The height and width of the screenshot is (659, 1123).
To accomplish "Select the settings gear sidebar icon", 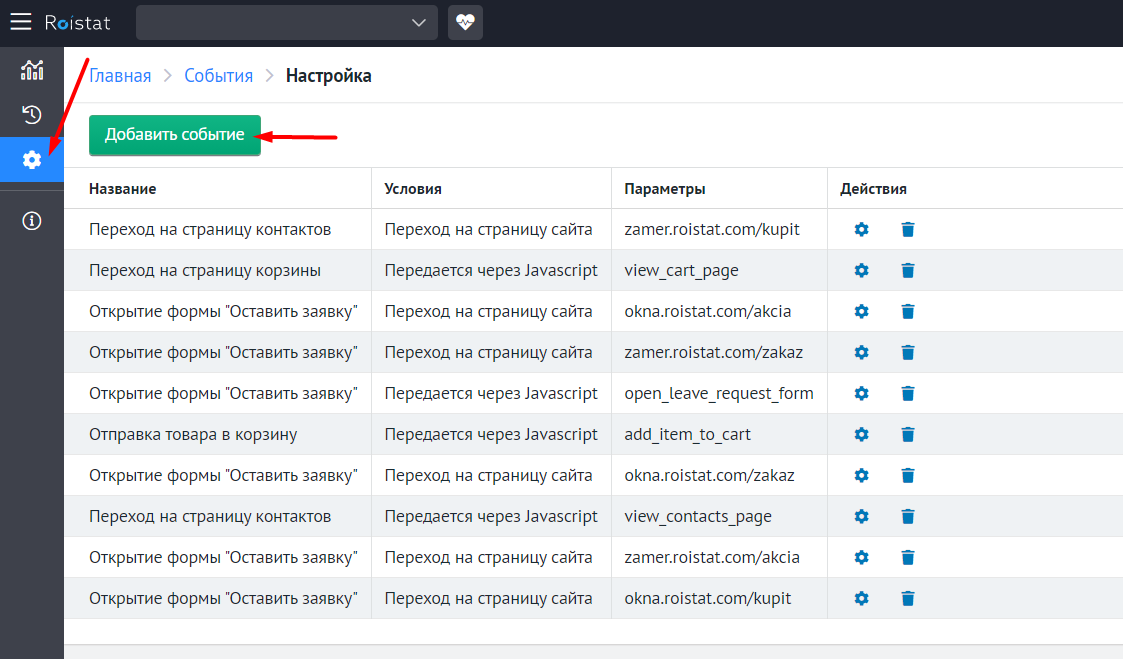I will (x=32, y=160).
